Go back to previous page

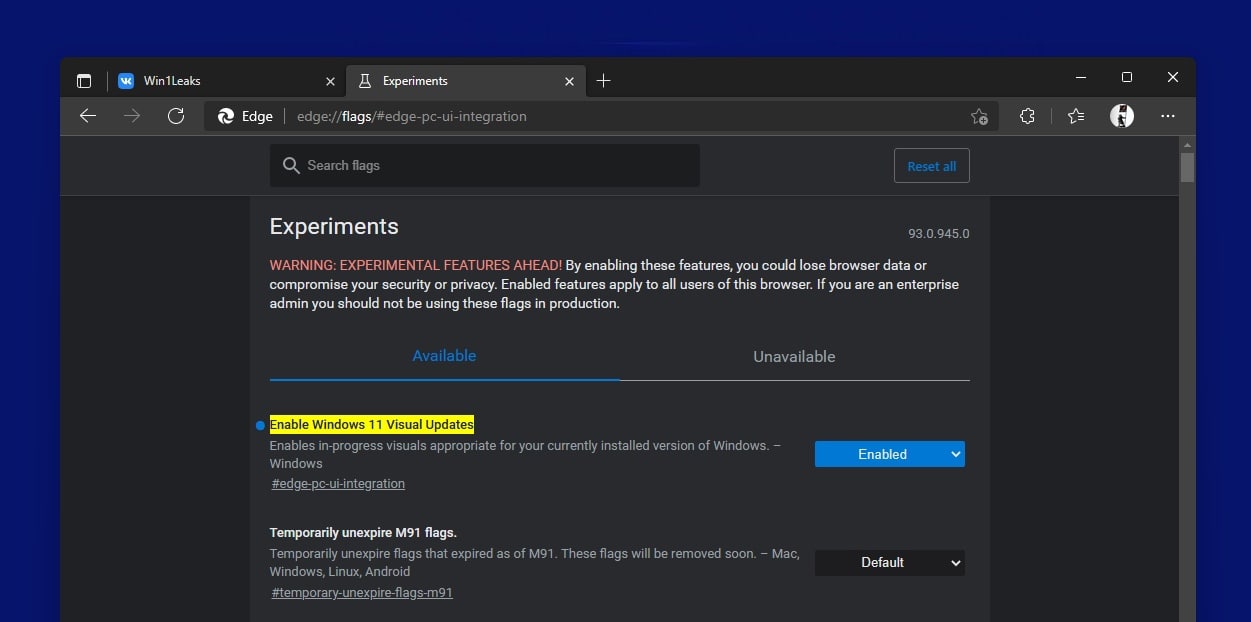pyautogui.click(x=88, y=116)
